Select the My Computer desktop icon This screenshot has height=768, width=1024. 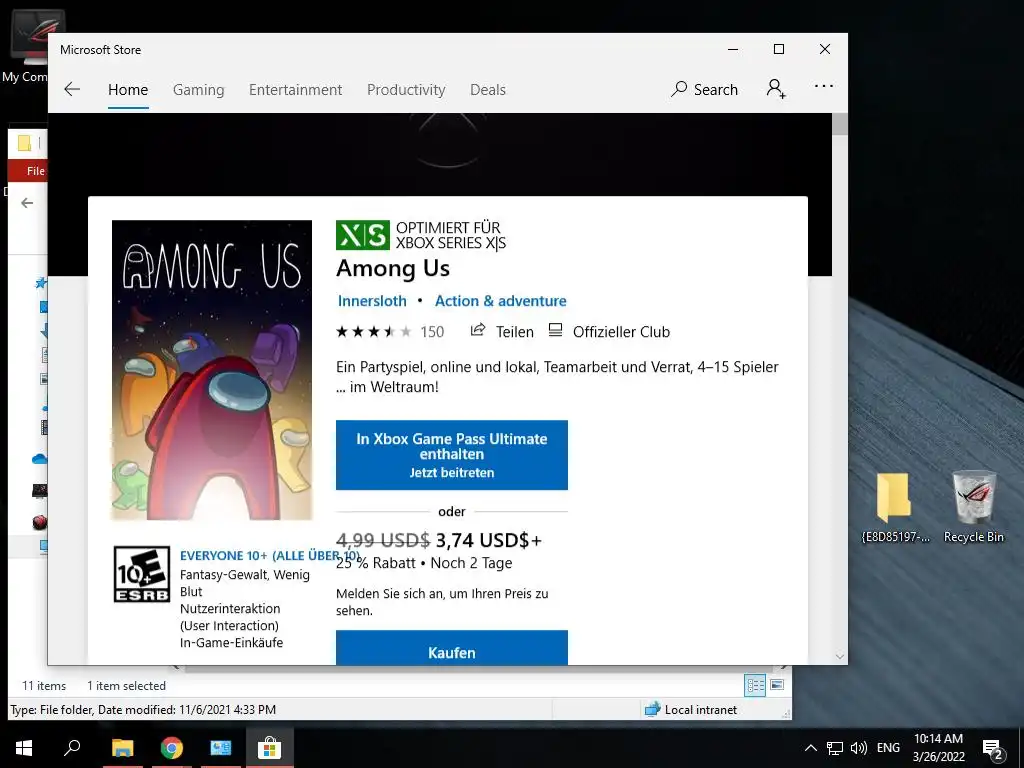(x=25, y=46)
